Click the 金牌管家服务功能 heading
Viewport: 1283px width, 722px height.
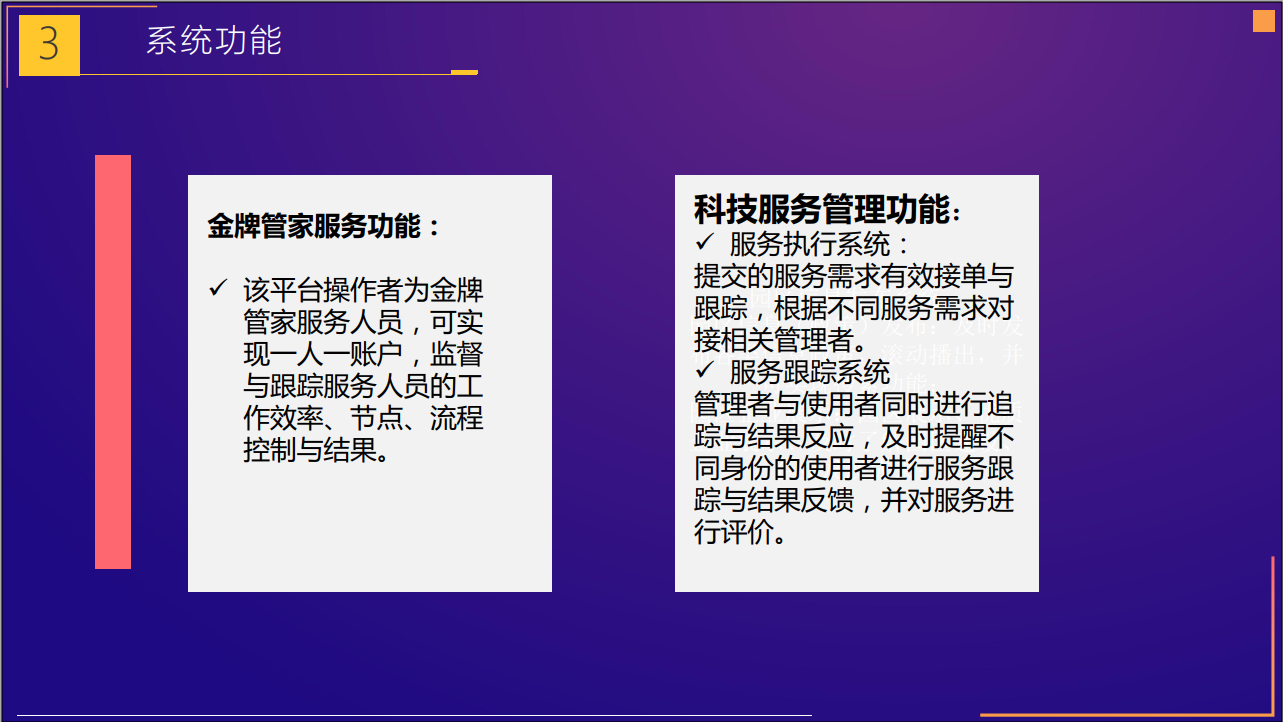tap(323, 226)
